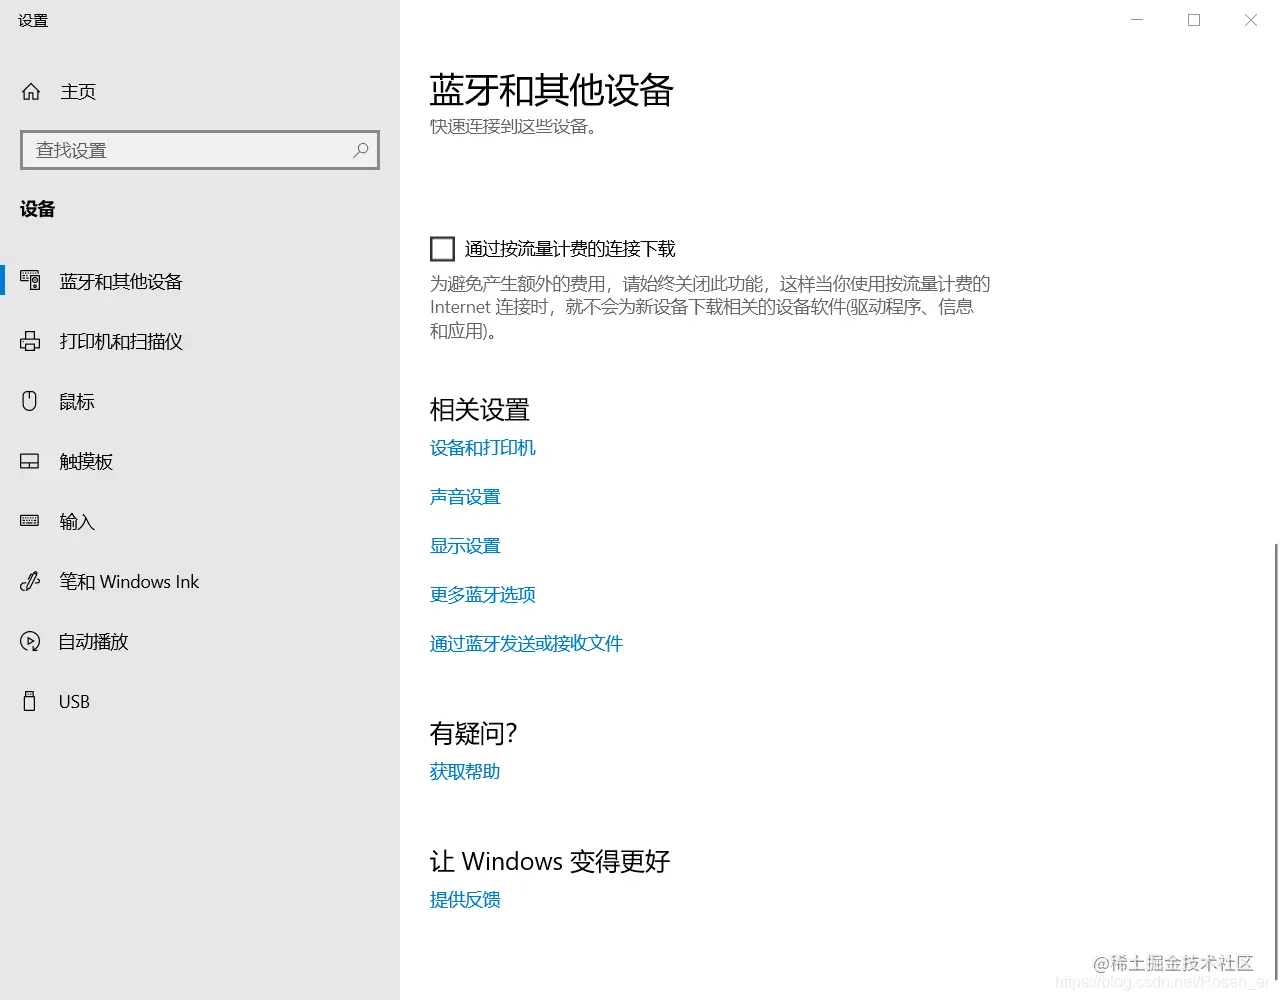Screen dimensions: 1280x1000
Task: Select the Bluetooth icon for 蓝牙和其他设备
Action: tap(30, 281)
